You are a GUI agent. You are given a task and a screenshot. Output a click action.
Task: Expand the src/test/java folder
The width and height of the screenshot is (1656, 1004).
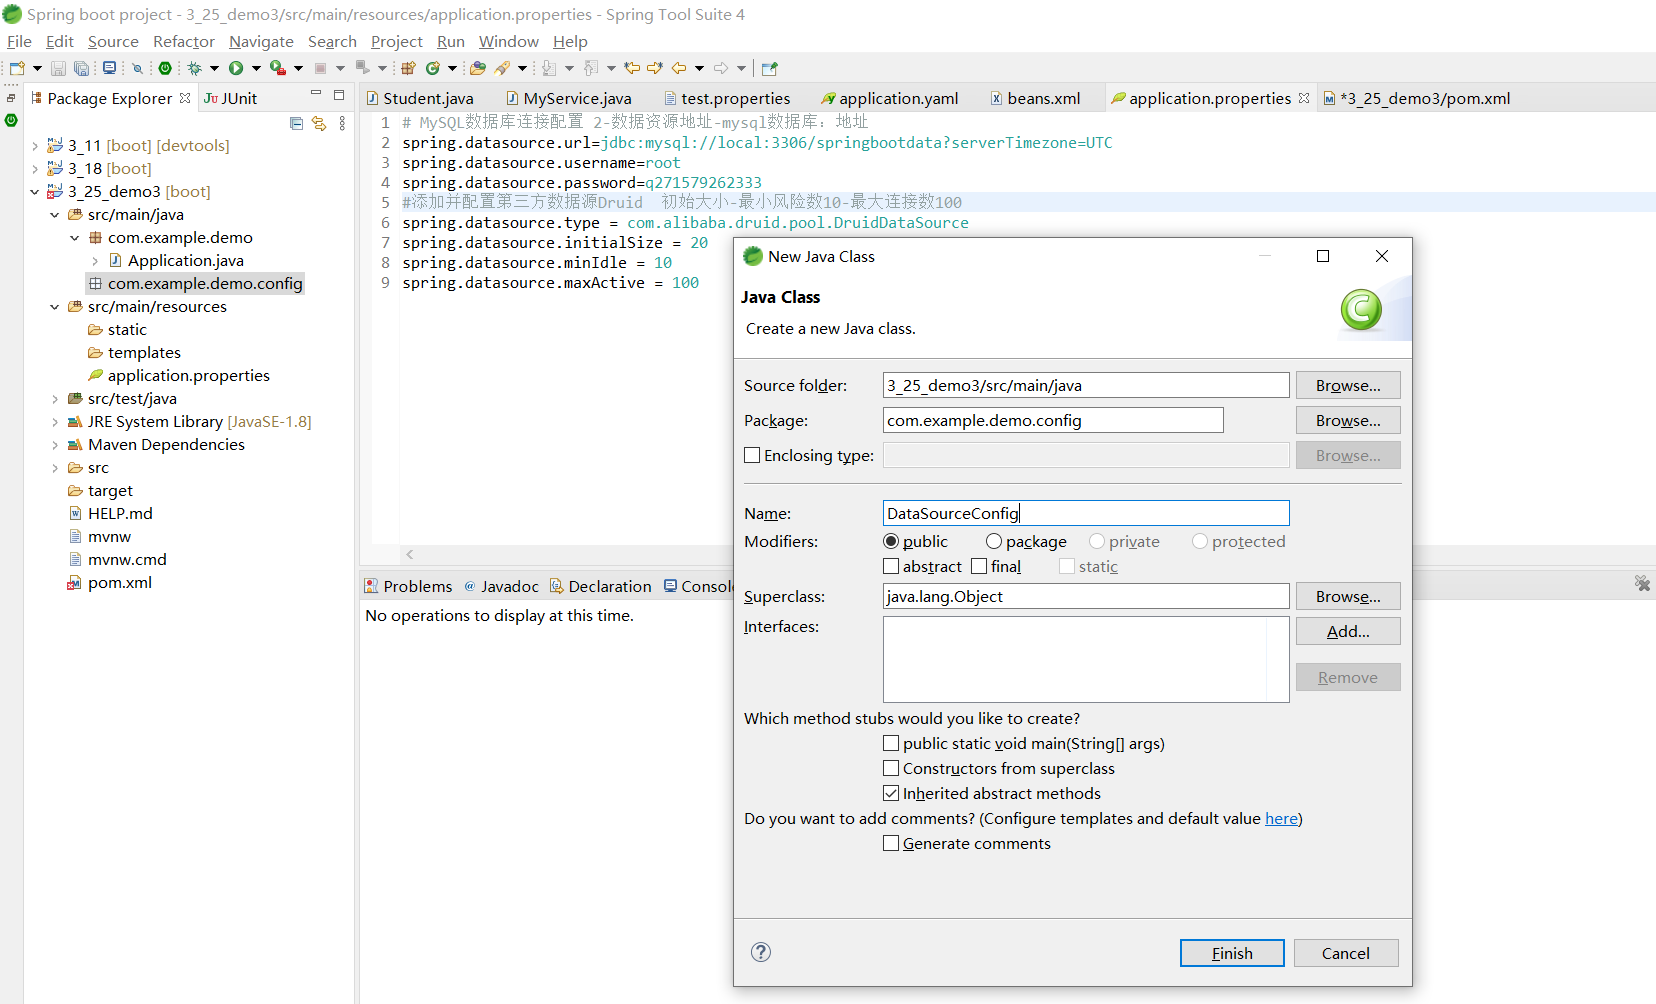[x=55, y=399]
